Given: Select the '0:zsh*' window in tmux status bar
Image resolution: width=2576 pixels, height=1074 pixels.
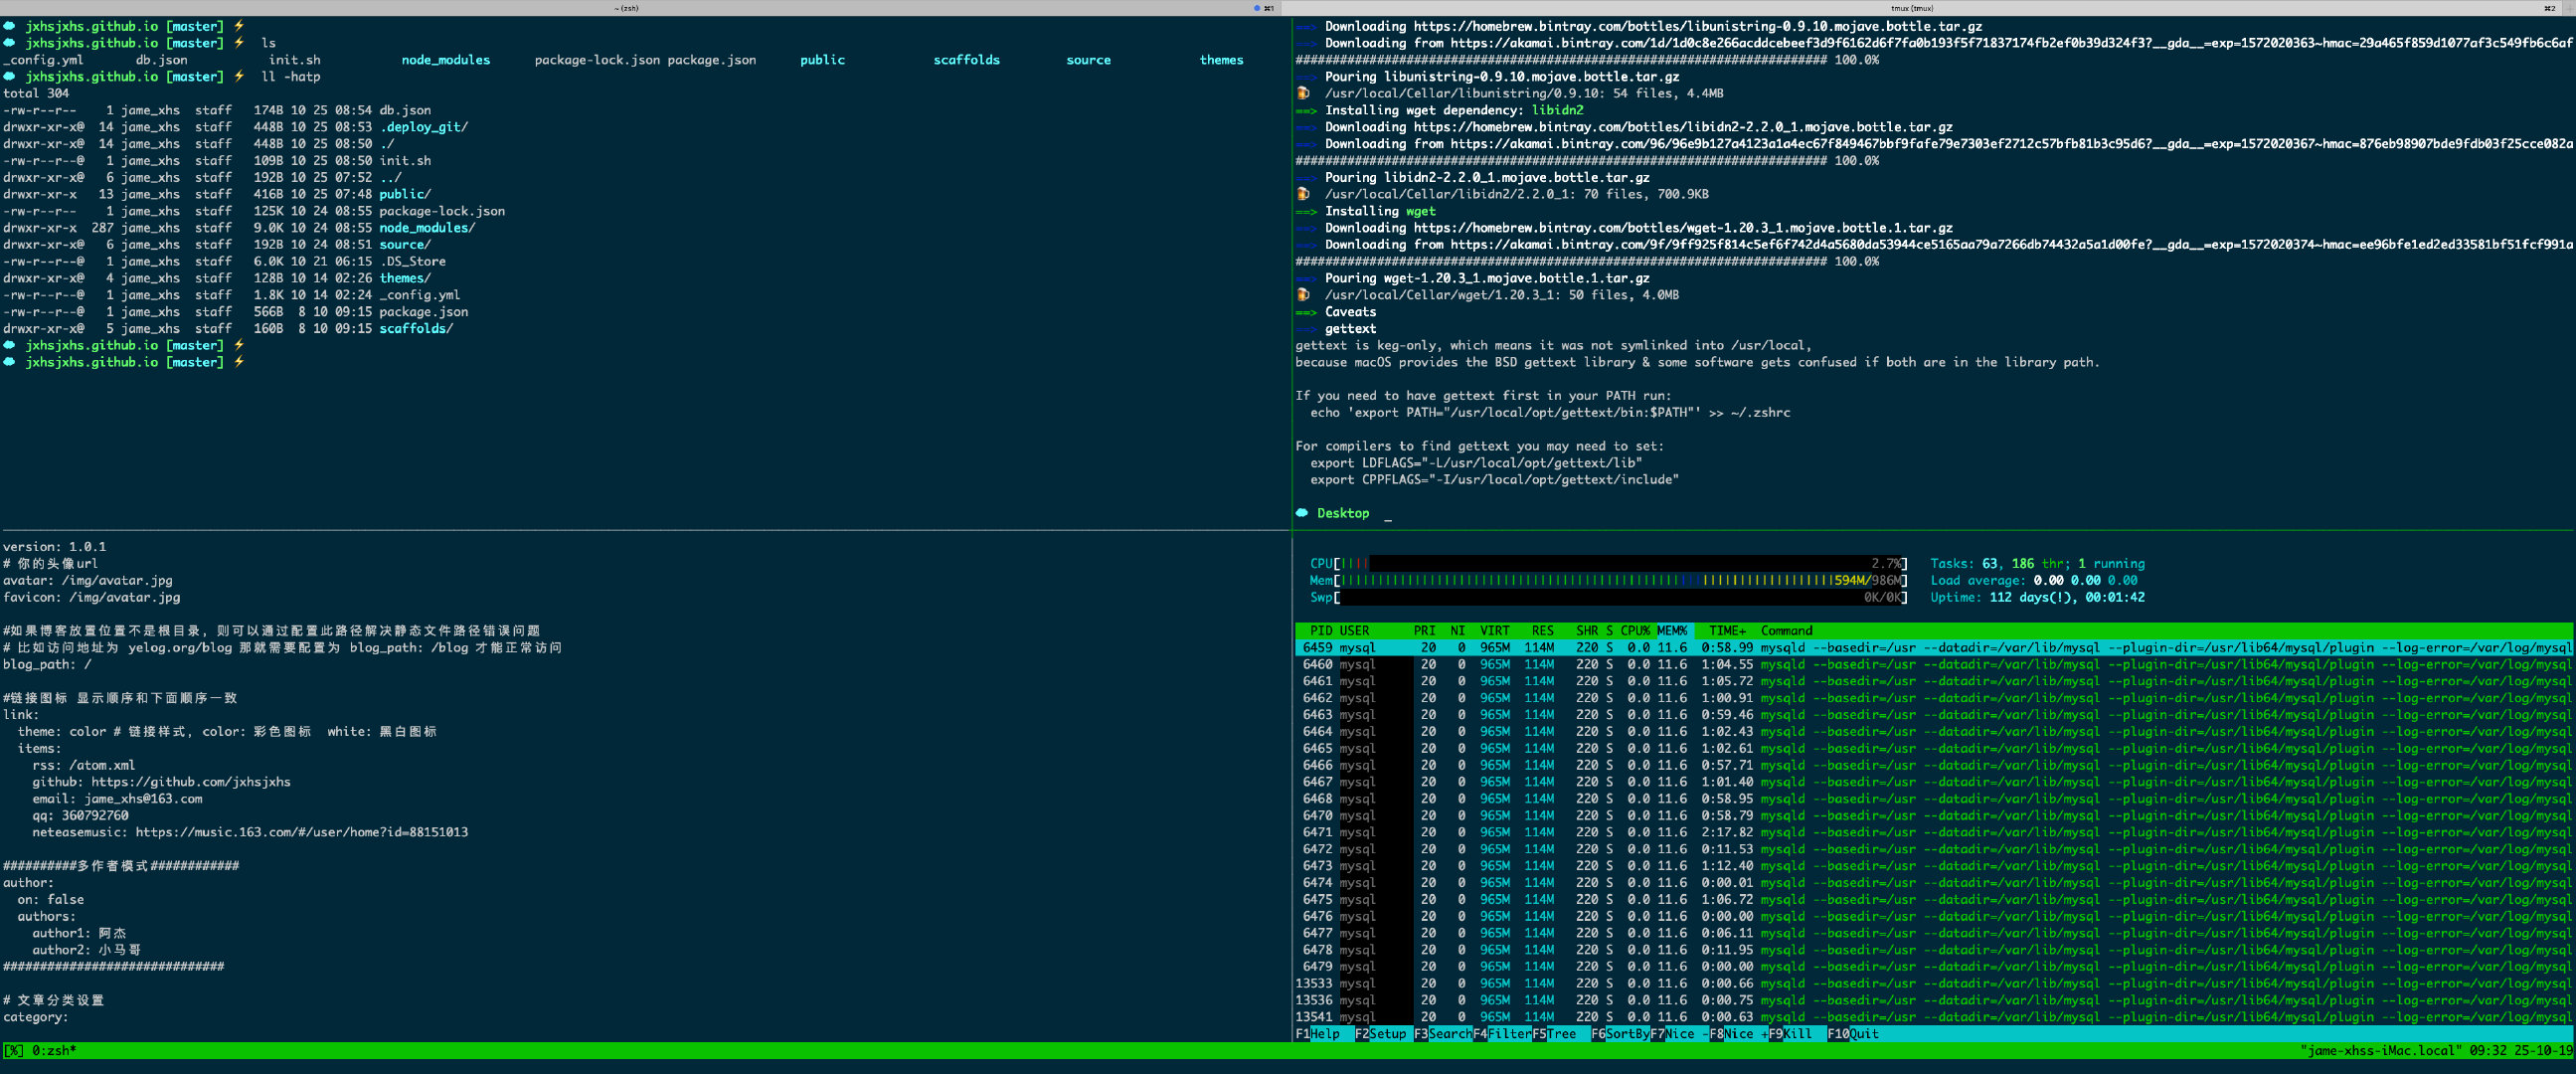Looking at the screenshot, I should click(54, 1050).
